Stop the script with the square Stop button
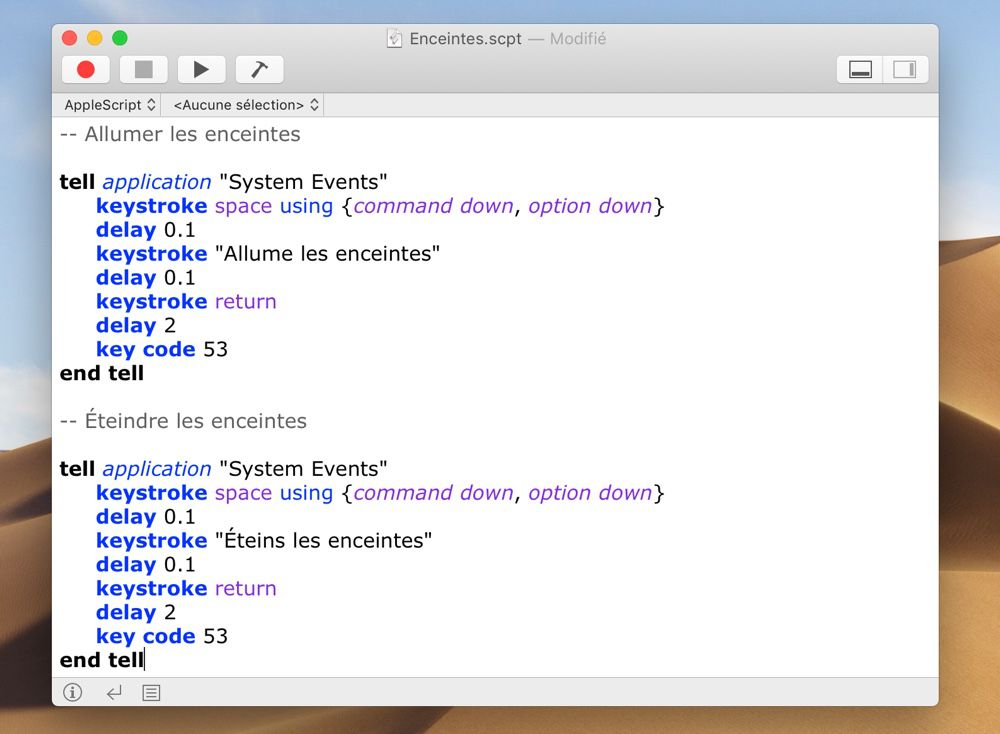The height and width of the screenshot is (734, 1000). (x=143, y=70)
